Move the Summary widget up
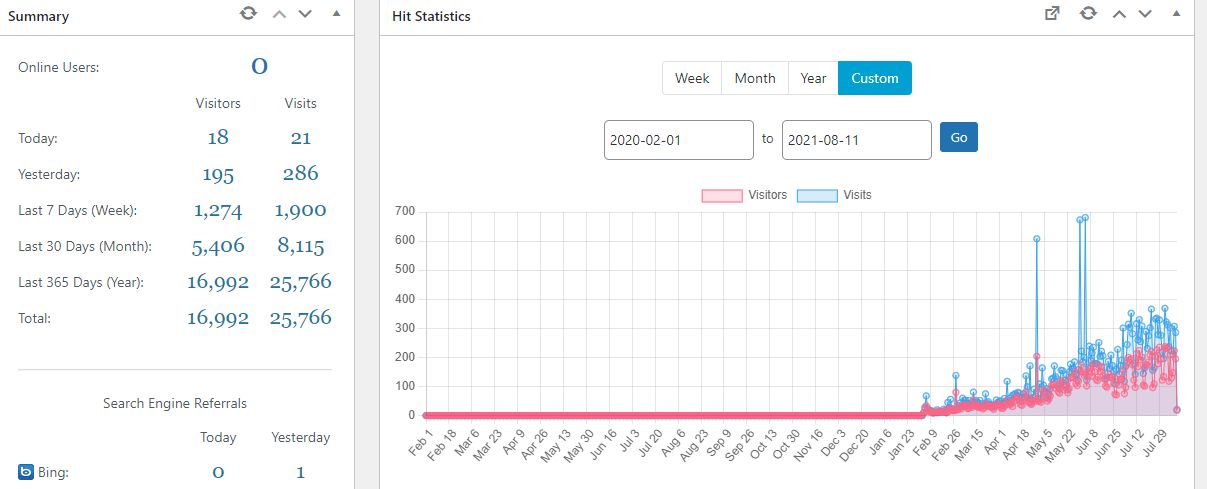Image resolution: width=1207 pixels, height=489 pixels. coord(279,14)
